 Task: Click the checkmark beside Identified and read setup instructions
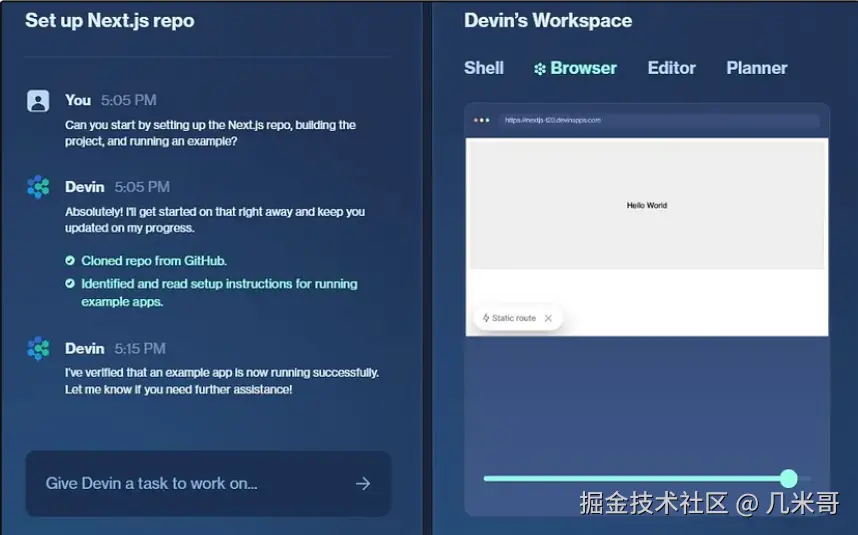70,283
